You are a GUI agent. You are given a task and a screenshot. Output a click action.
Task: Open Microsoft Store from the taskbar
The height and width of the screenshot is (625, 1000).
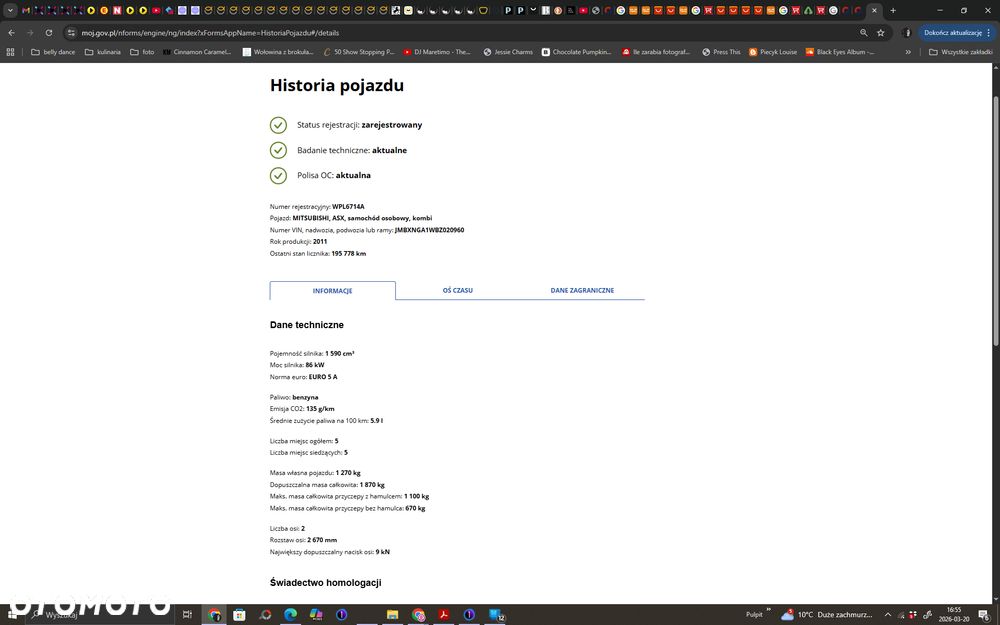click(239, 615)
